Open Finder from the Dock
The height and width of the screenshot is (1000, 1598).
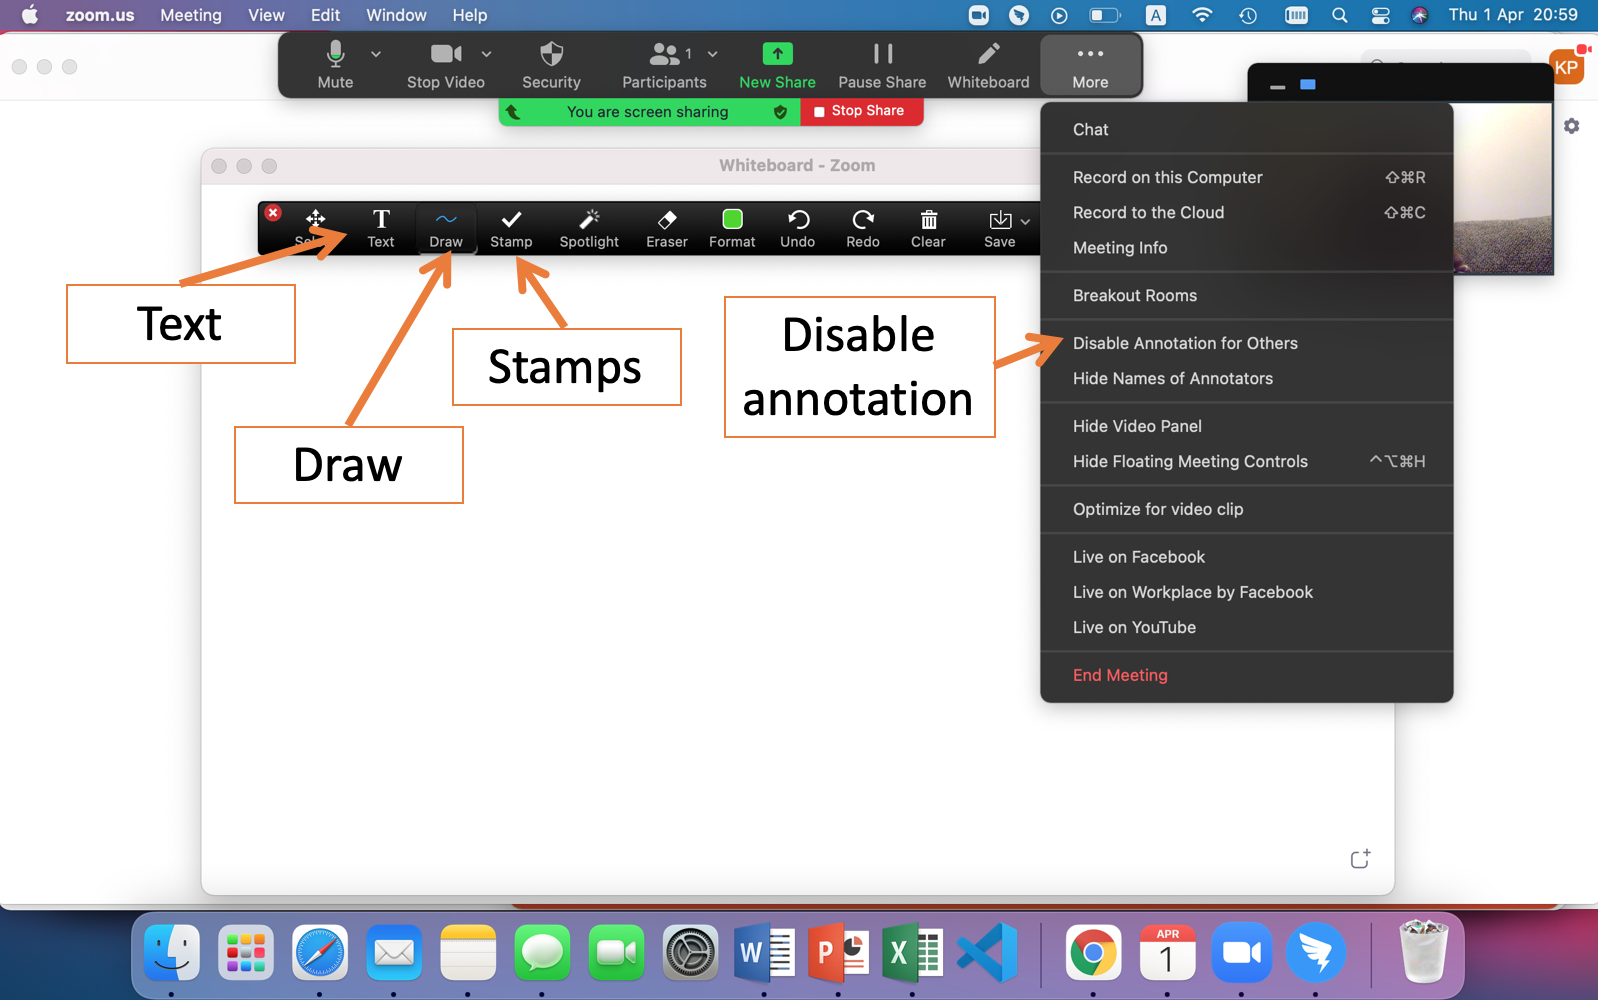pos(172,952)
